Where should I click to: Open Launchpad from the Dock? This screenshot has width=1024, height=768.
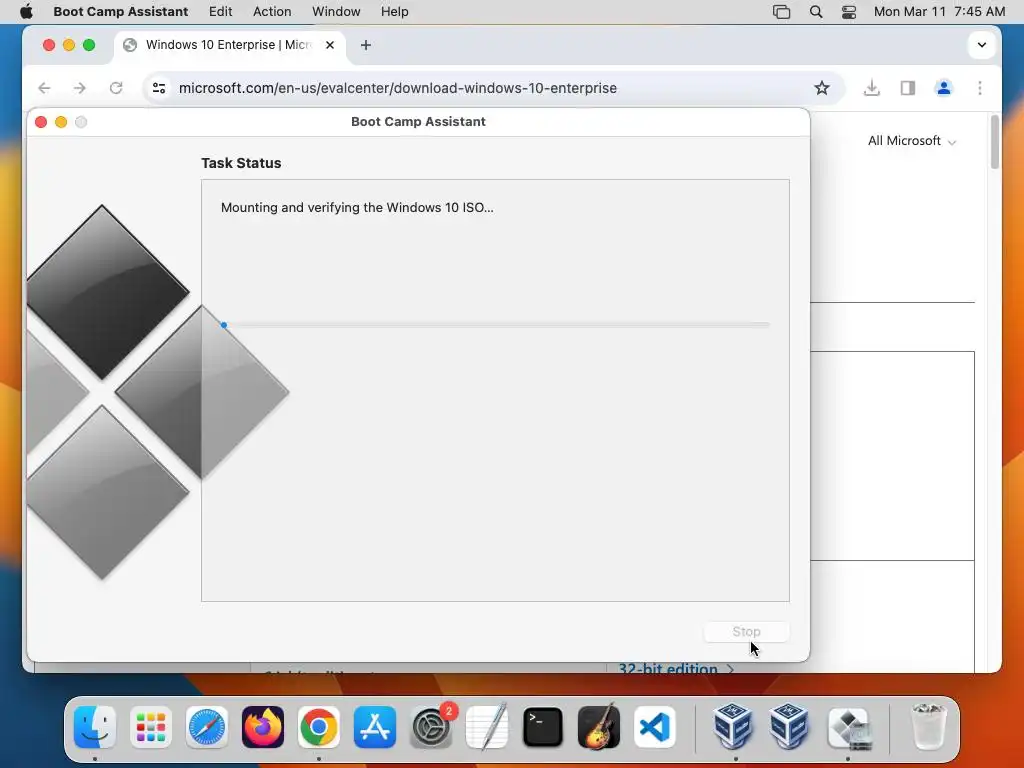tap(151, 727)
